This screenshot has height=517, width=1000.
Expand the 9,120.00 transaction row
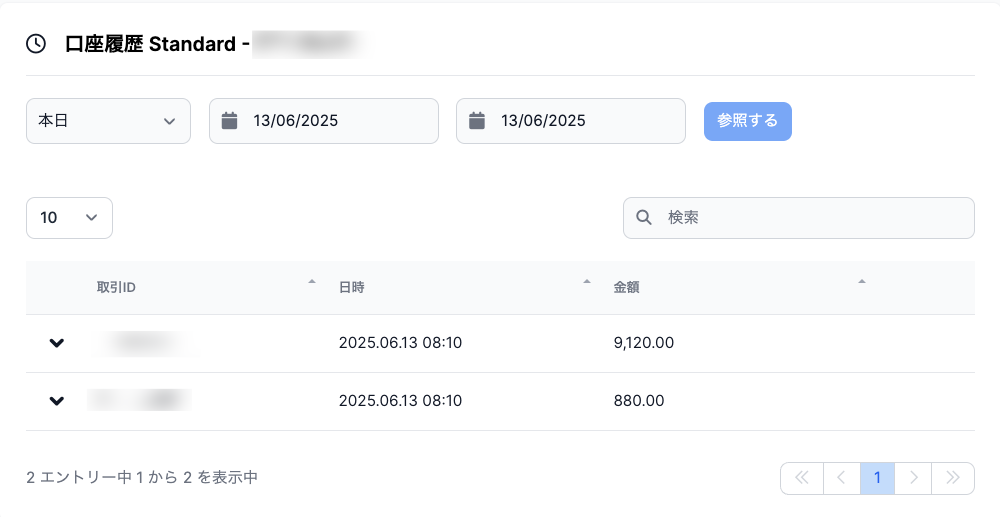tap(57, 343)
